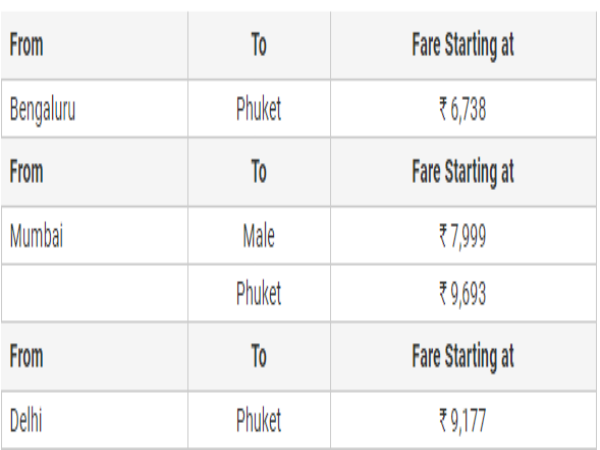Click the Delhi origin cell

tap(27, 418)
